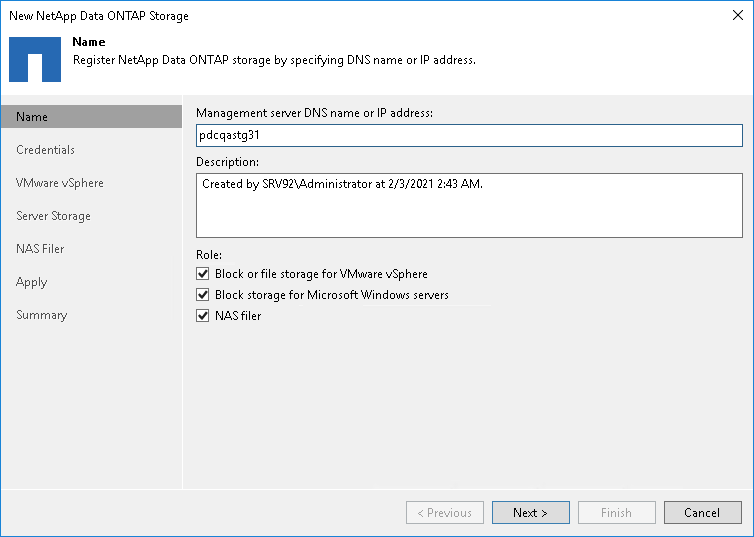Image resolution: width=754 pixels, height=537 pixels.
Task: Click the 'Management server DNS name or IP address' label
Action: coord(314,113)
